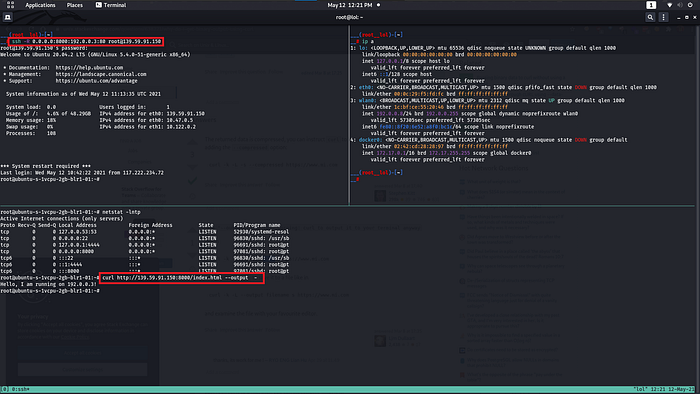The height and width of the screenshot is (394, 700).
Task: Click the Welcome to Ubuntu 20.04.2 LTS line
Action: tap(95, 54)
